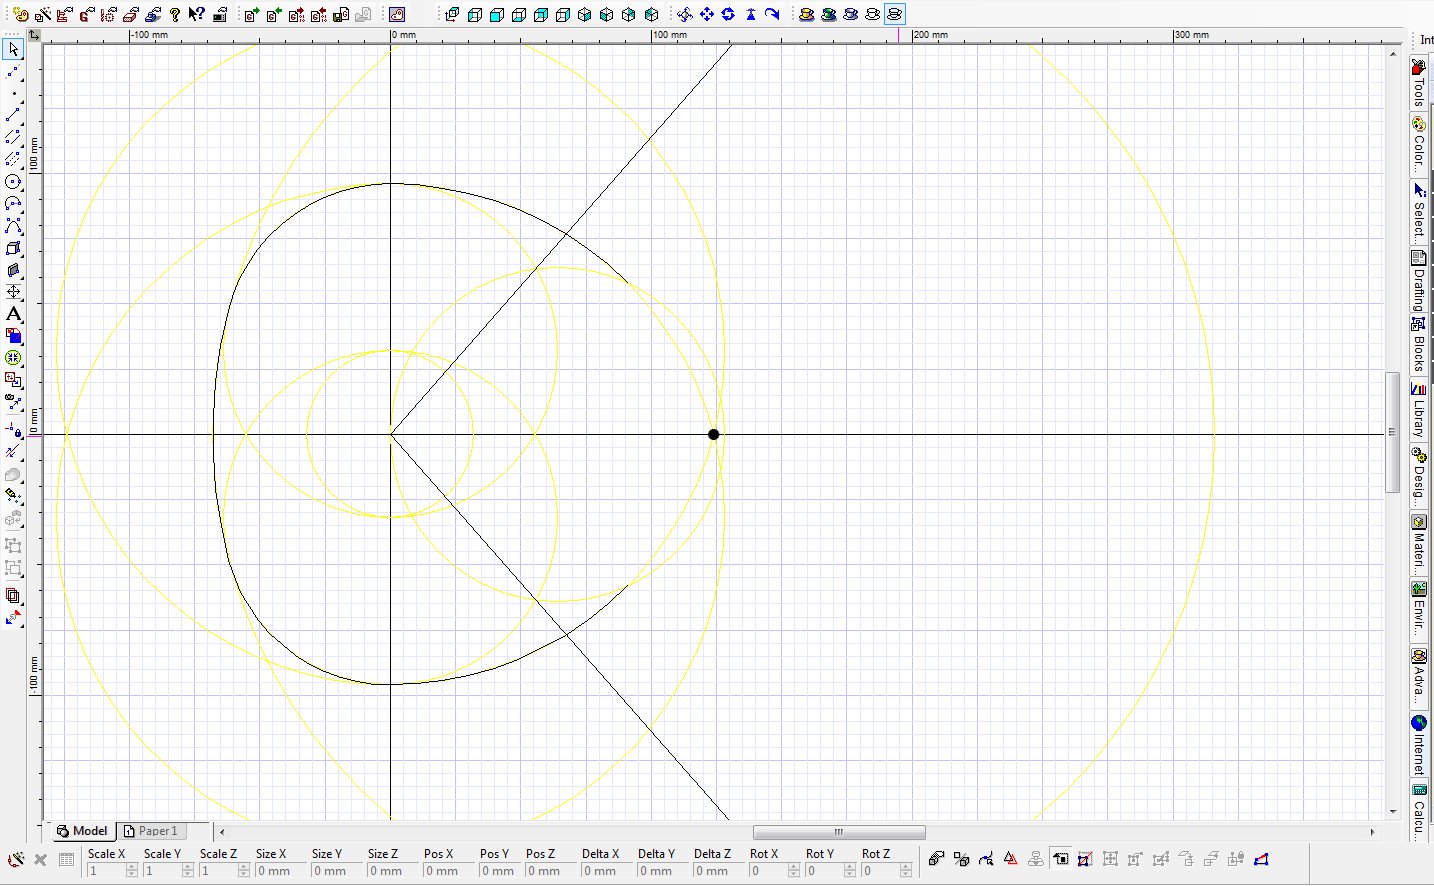Switch to the Model tab

point(82,831)
